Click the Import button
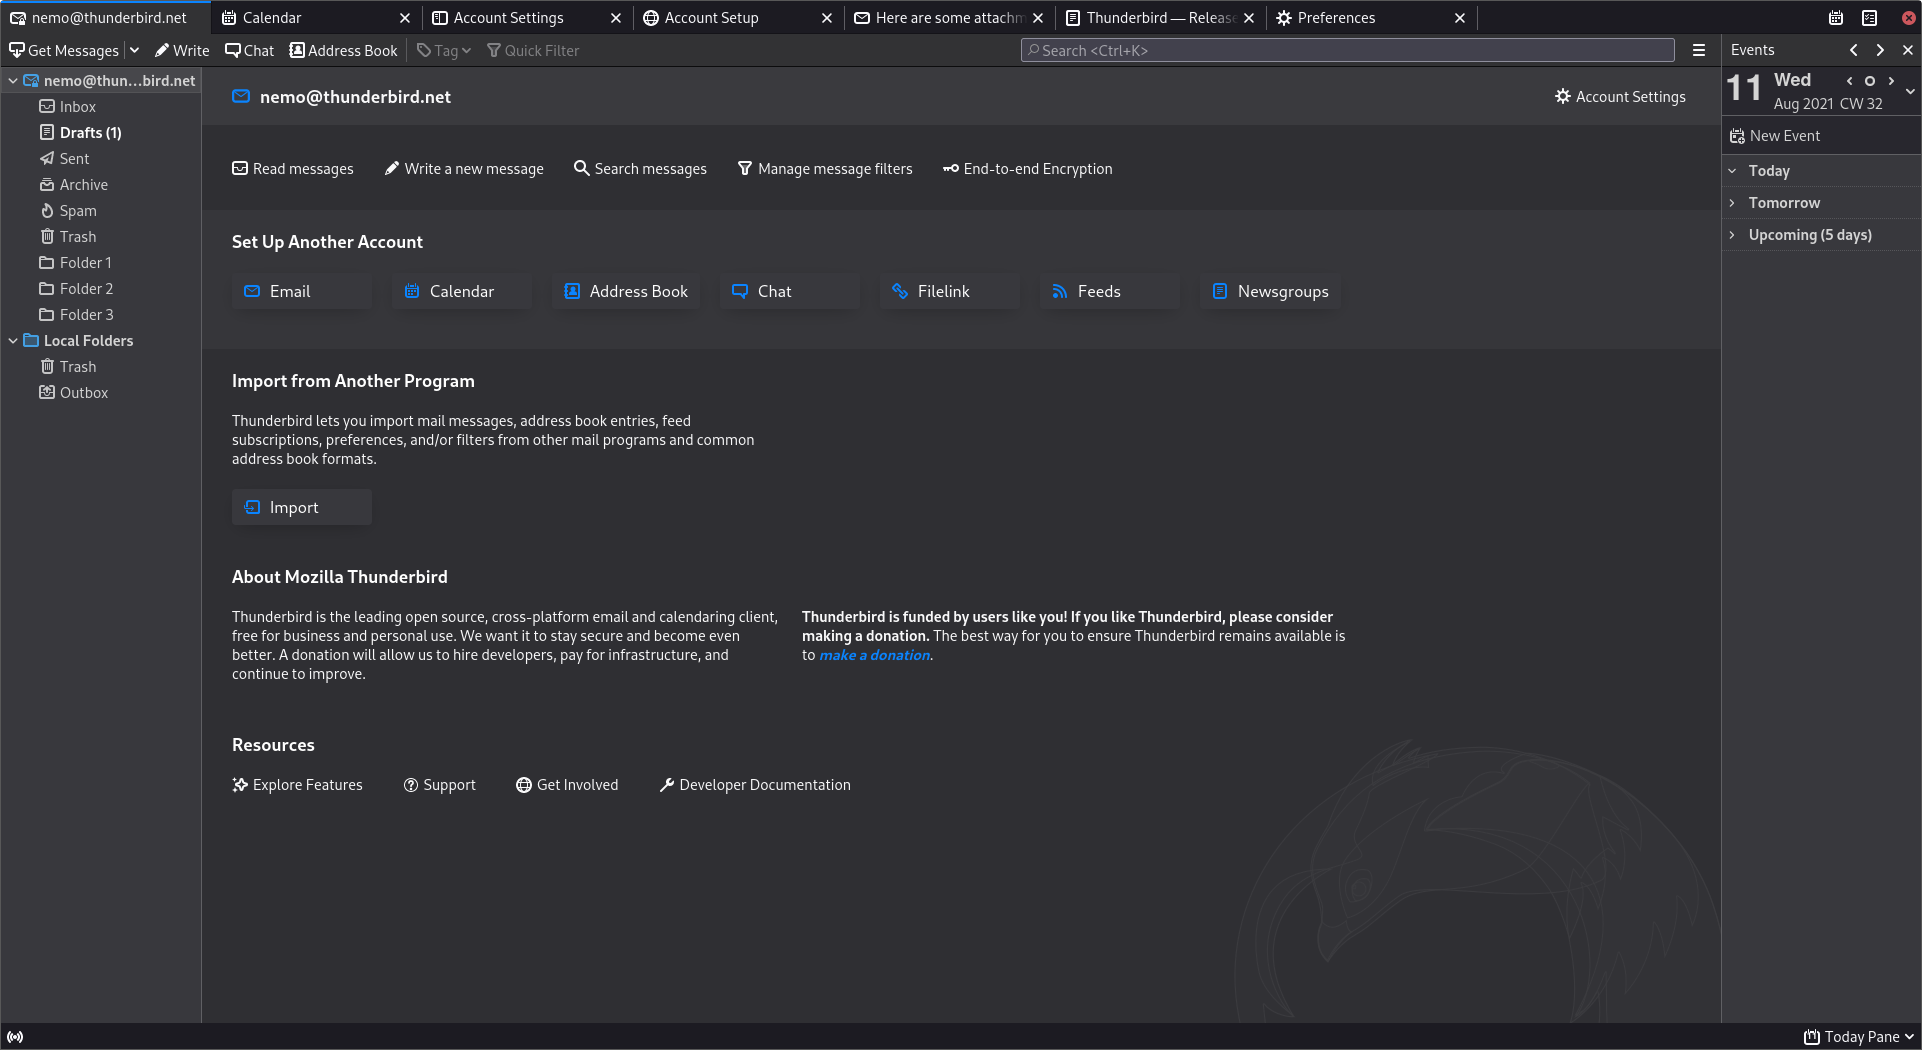The image size is (1922, 1050). point(300,507)
